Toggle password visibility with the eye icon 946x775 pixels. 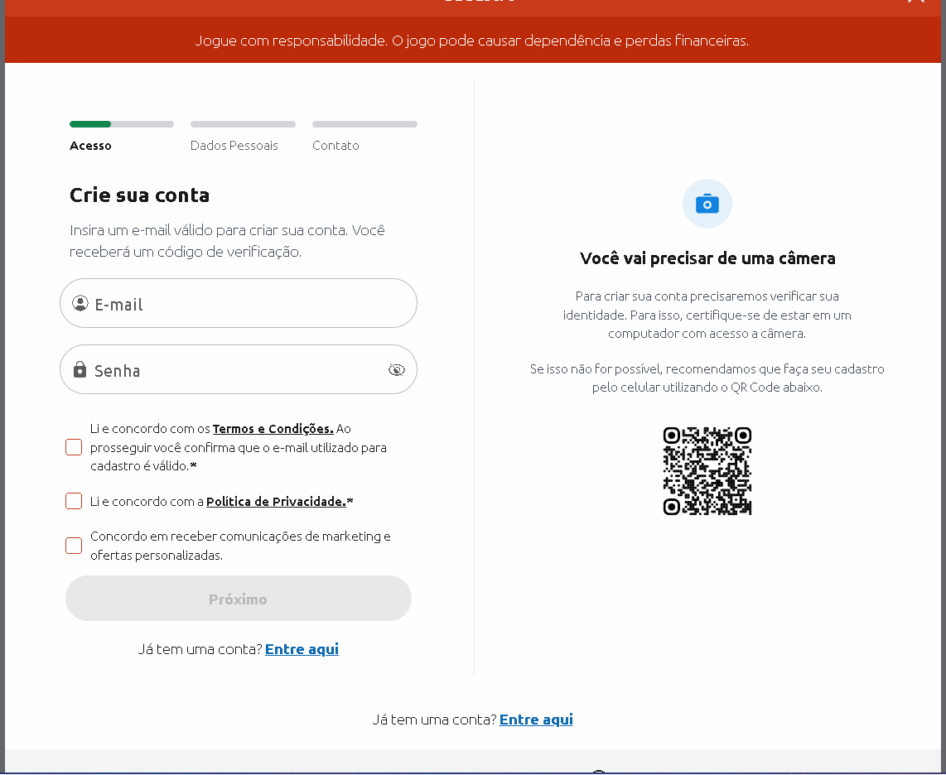coord(396,370)
